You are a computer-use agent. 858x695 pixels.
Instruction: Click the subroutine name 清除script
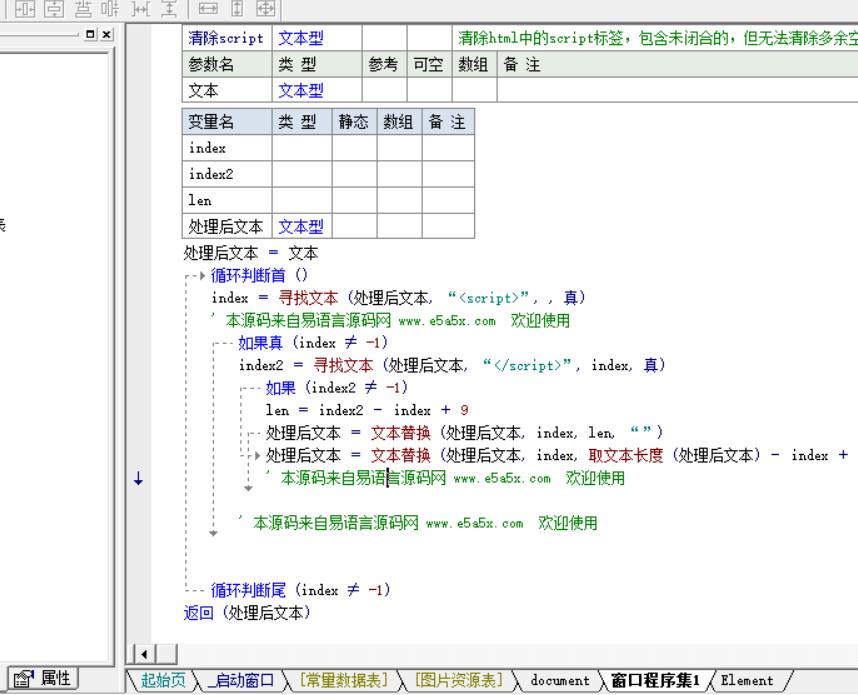226,38
